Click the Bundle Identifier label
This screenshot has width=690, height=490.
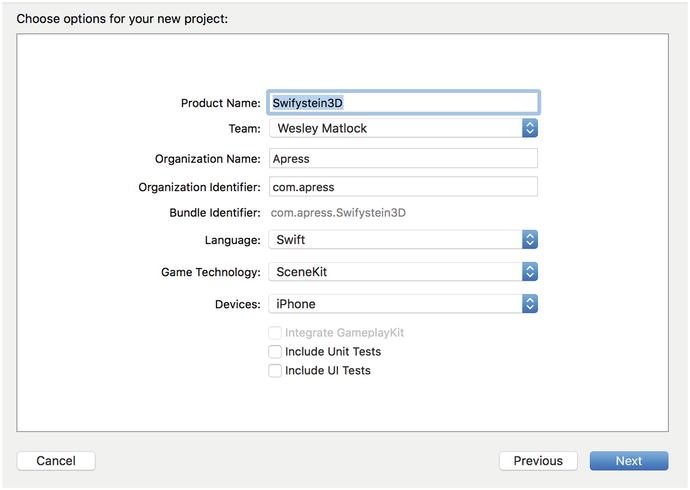tap(215, 213)
